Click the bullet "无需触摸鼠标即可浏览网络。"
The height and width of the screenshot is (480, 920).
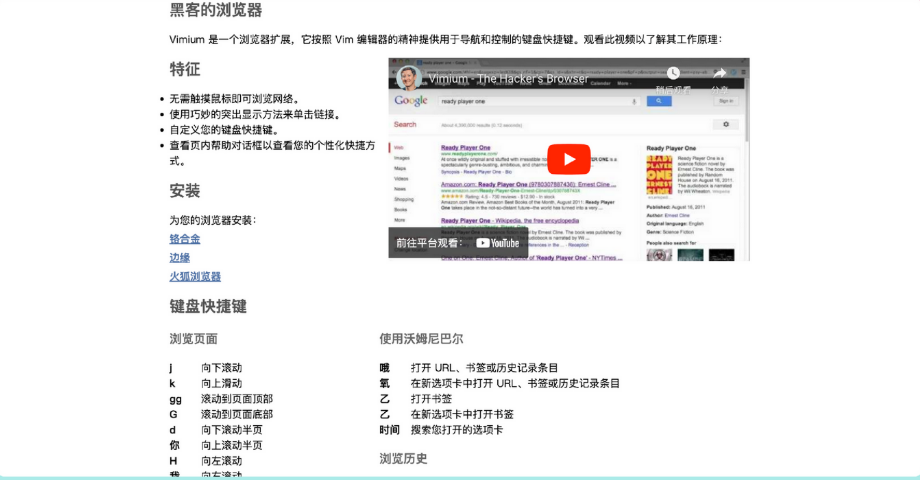click(235, 99)
